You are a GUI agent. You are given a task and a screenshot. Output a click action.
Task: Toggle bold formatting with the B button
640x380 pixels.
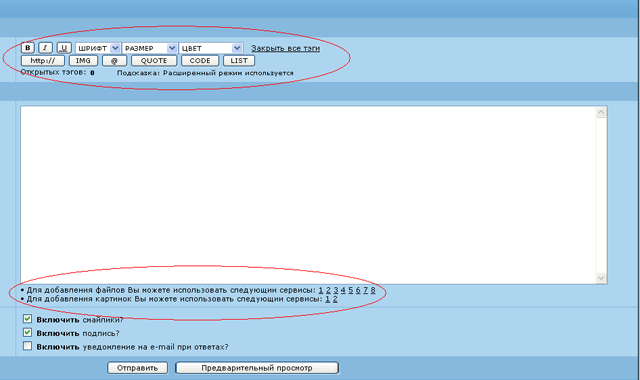[x=28, y=48]
